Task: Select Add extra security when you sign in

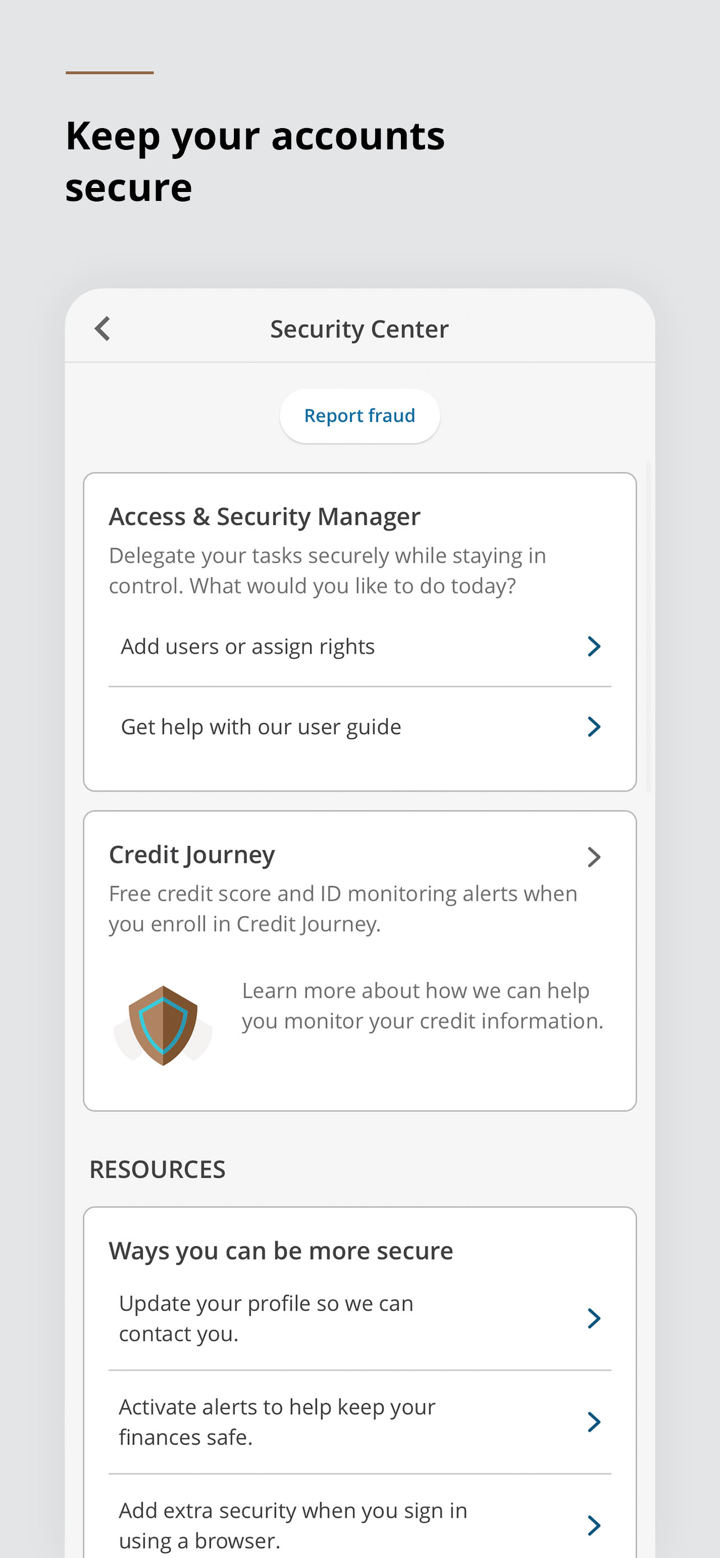Action: (x=293, y=1525)
